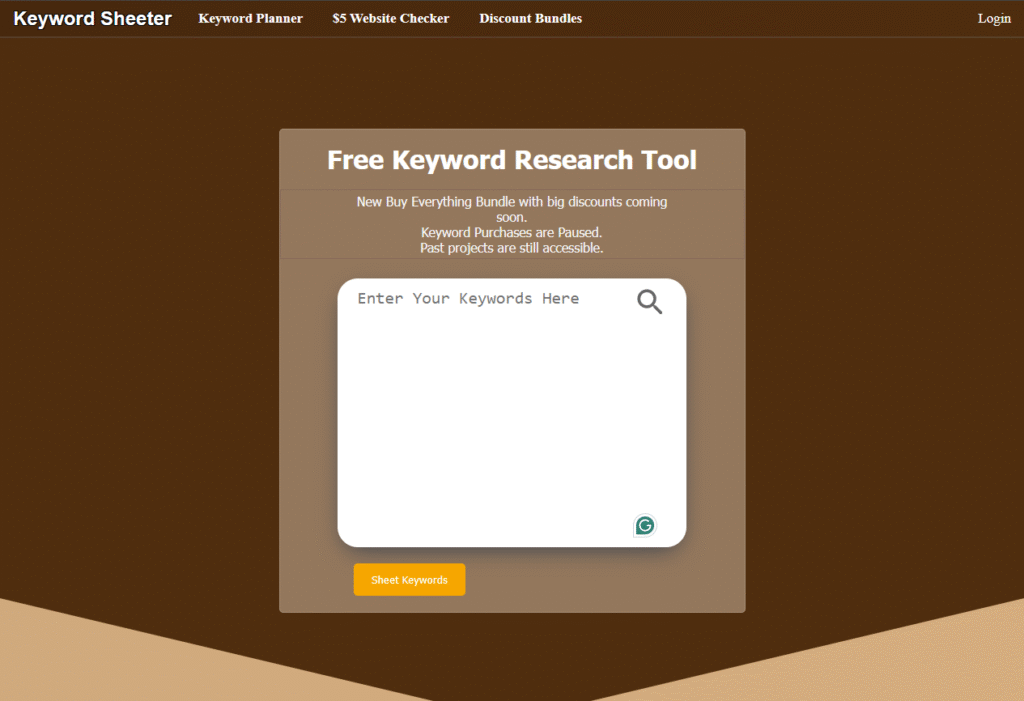The width and height of the screenshot is (1024, 701).
Task: Open the Discount Bundles menu item
Action: coord(530,19)
